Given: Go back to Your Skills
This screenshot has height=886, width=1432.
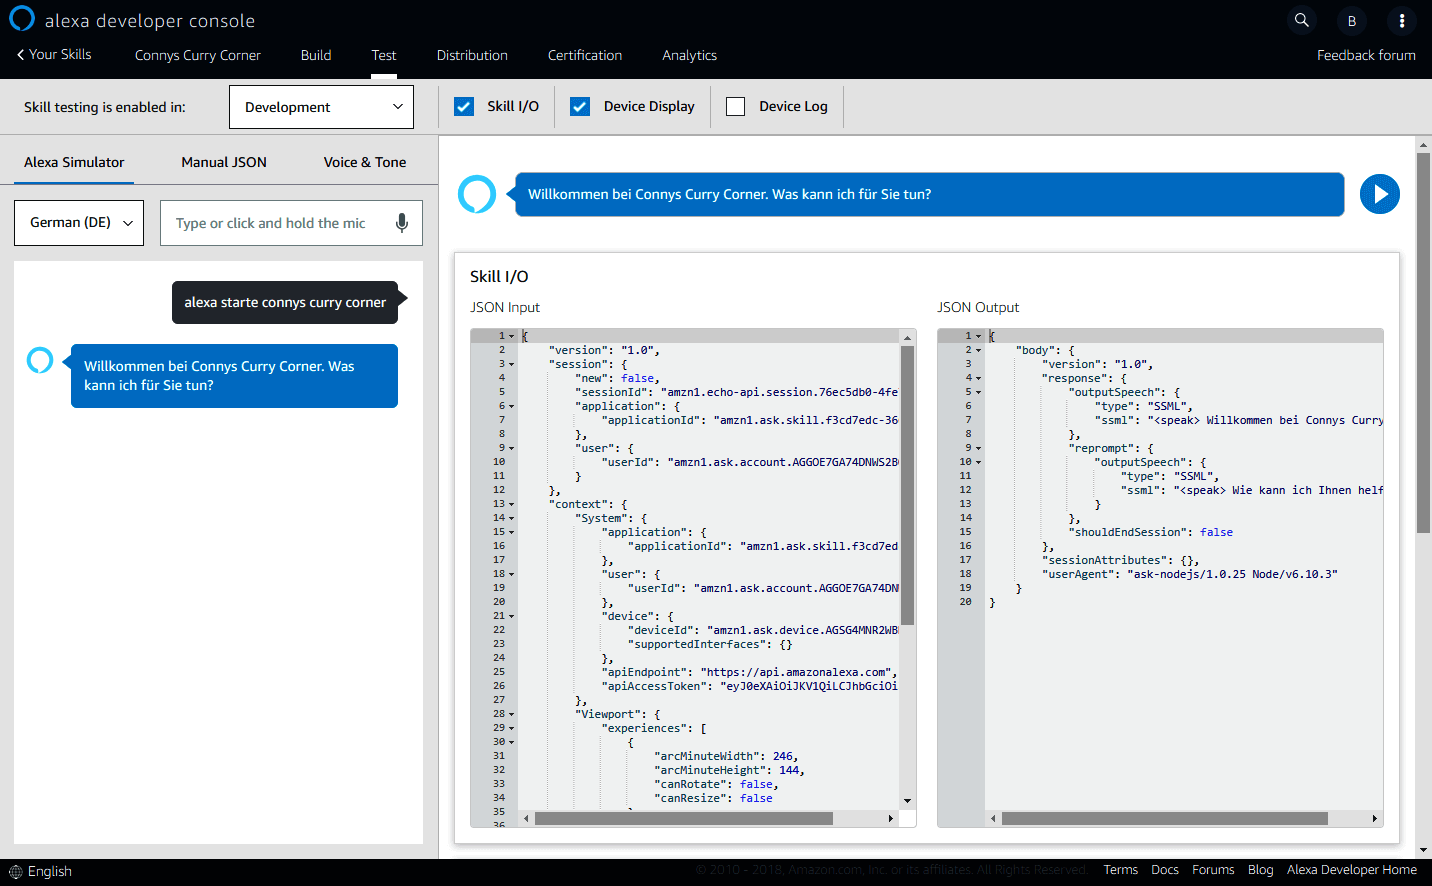Looking at the screenshot, I should [54, 55].
